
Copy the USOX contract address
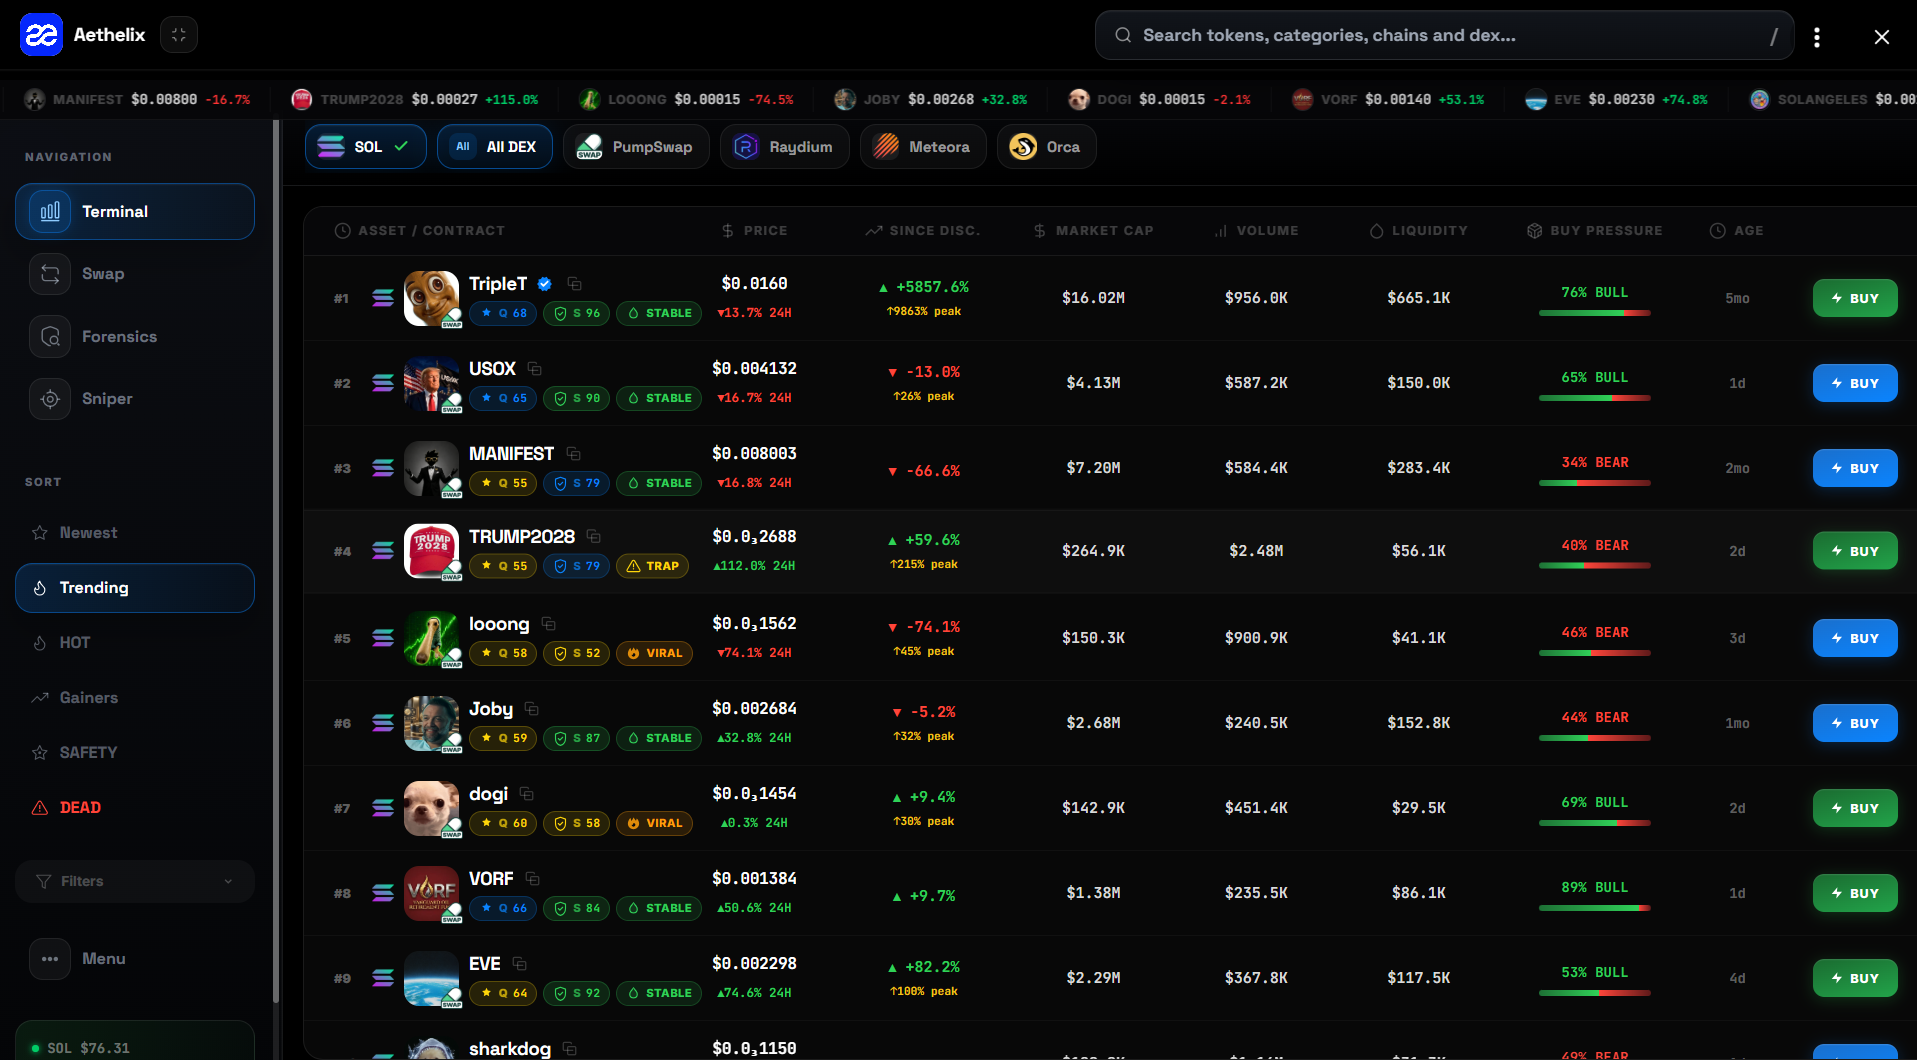[x=535, y=369]
